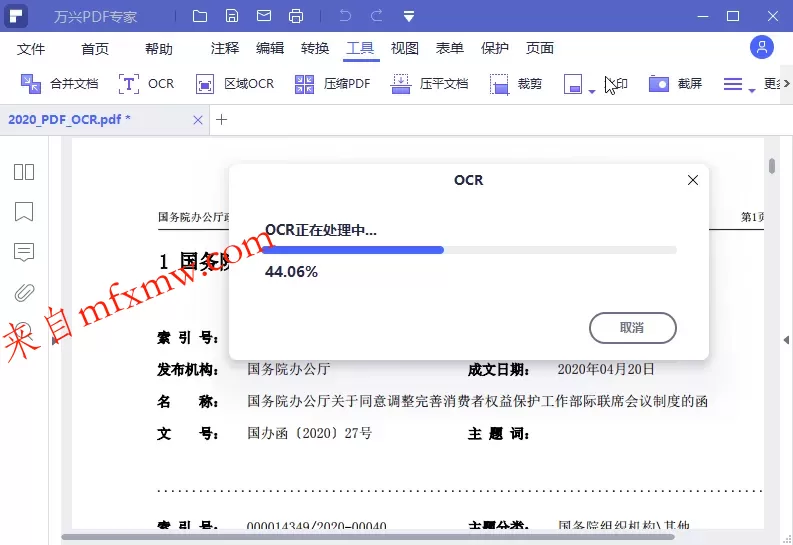Click document number 国办函〔2020〕27号
Screen dimensions: 793x545
tap(310, 433)
